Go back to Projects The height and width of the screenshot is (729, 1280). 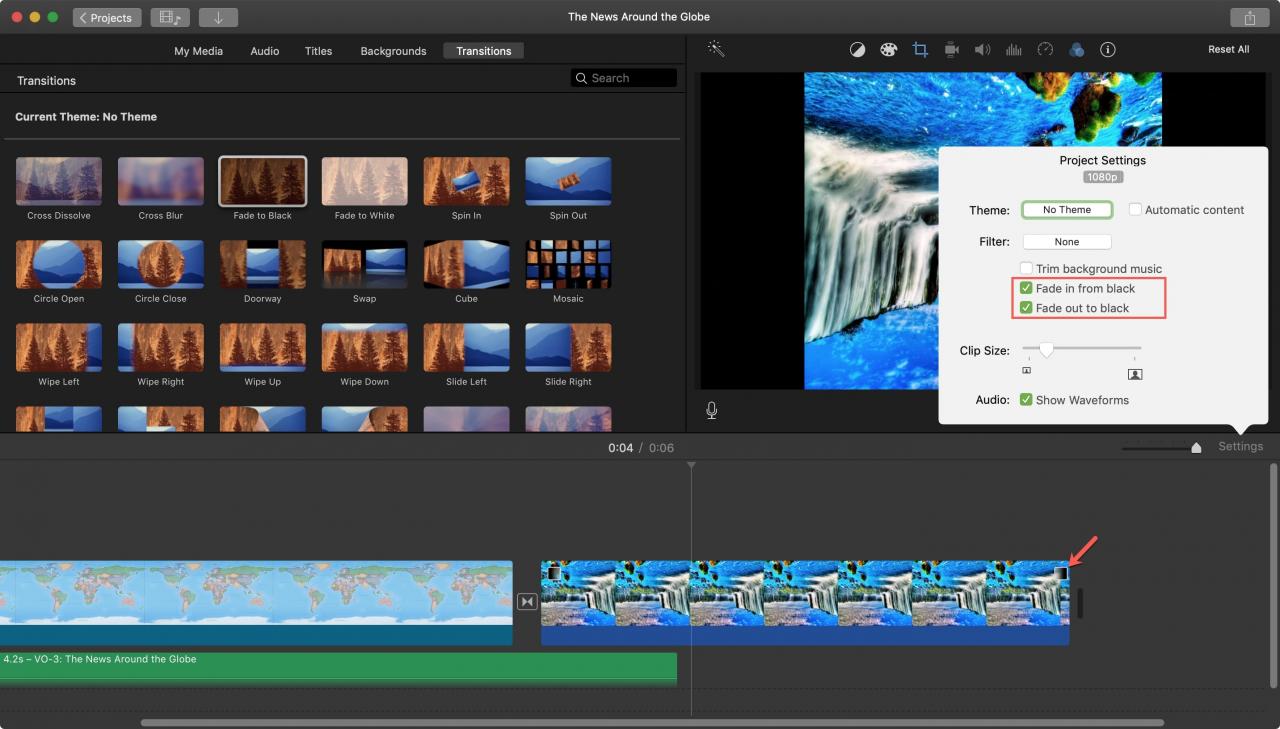[x=107, y=18]
